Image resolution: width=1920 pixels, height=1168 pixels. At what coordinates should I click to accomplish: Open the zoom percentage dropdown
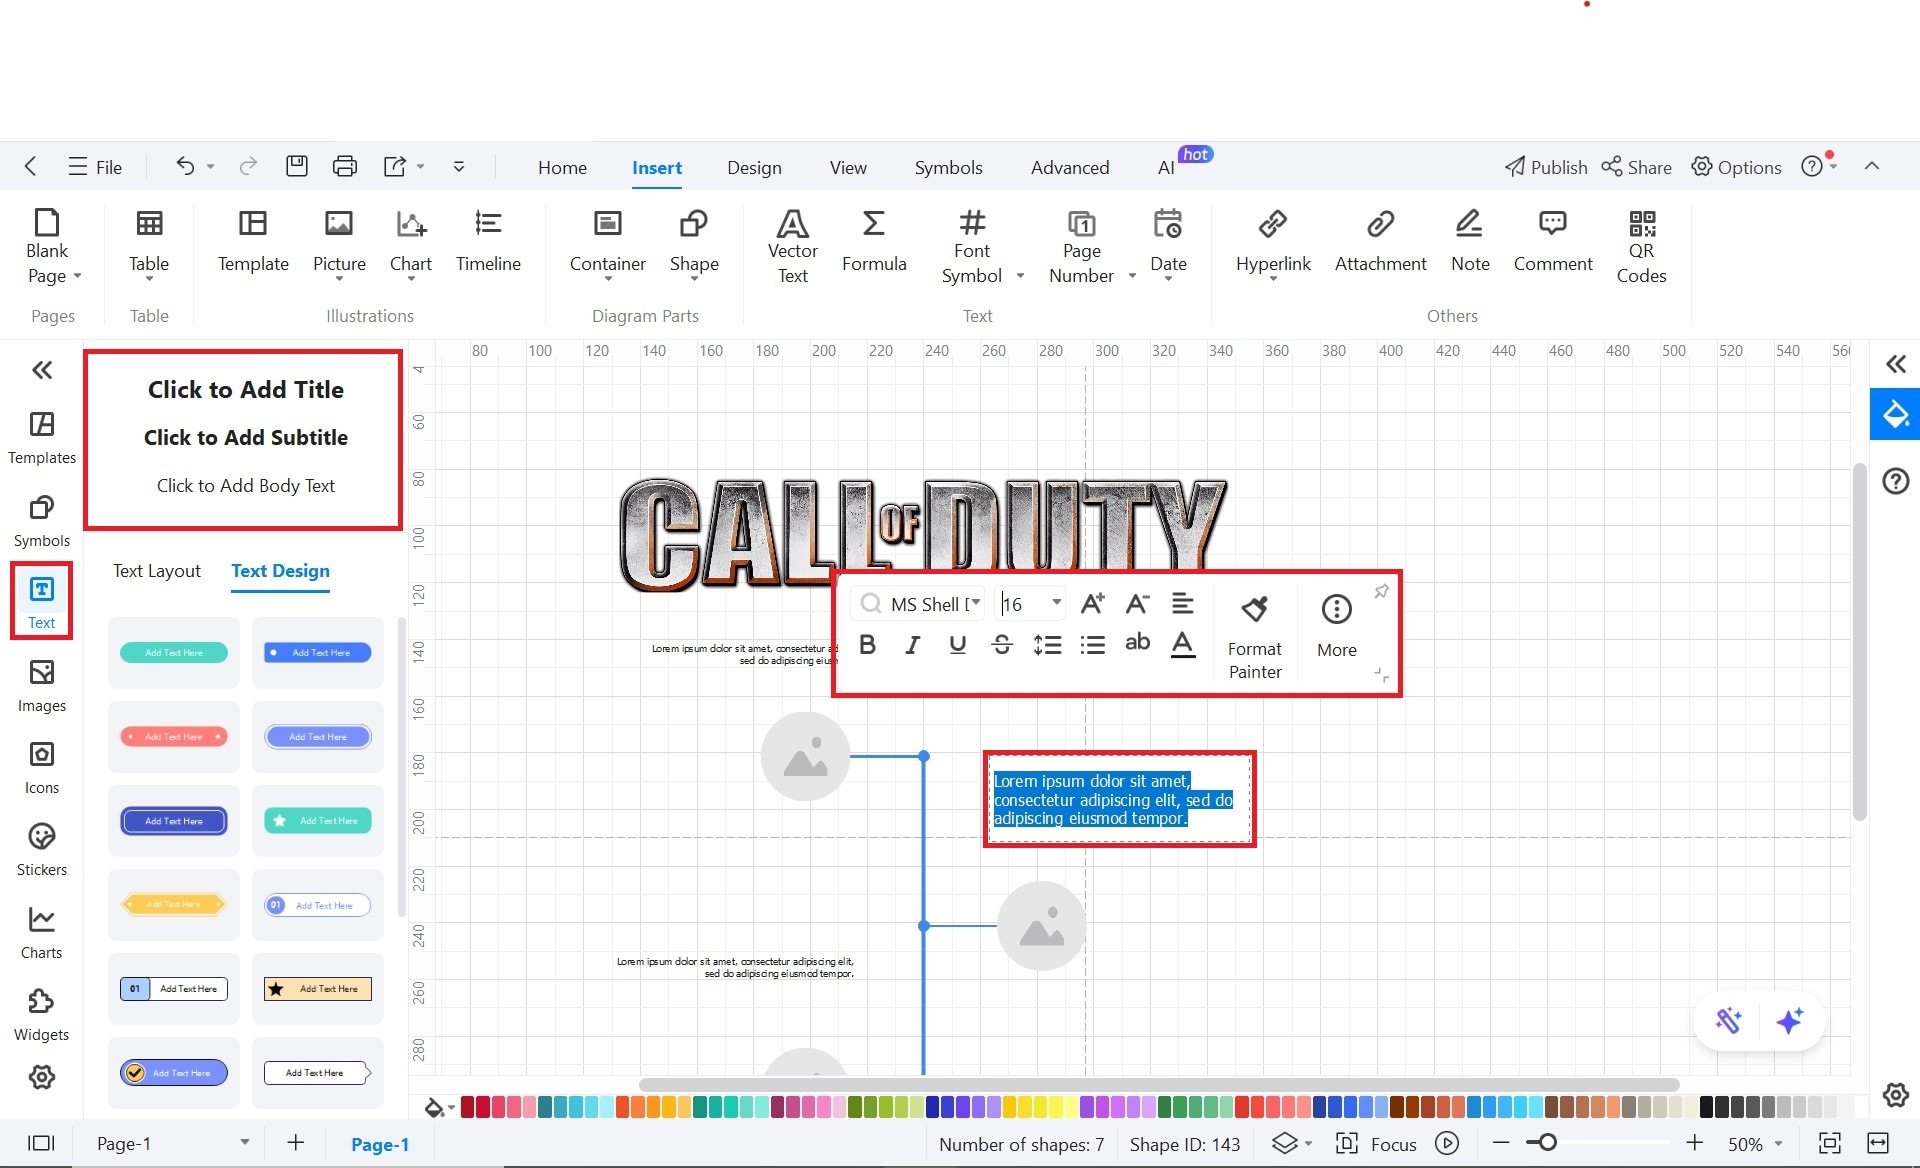pos(1778,1144)
